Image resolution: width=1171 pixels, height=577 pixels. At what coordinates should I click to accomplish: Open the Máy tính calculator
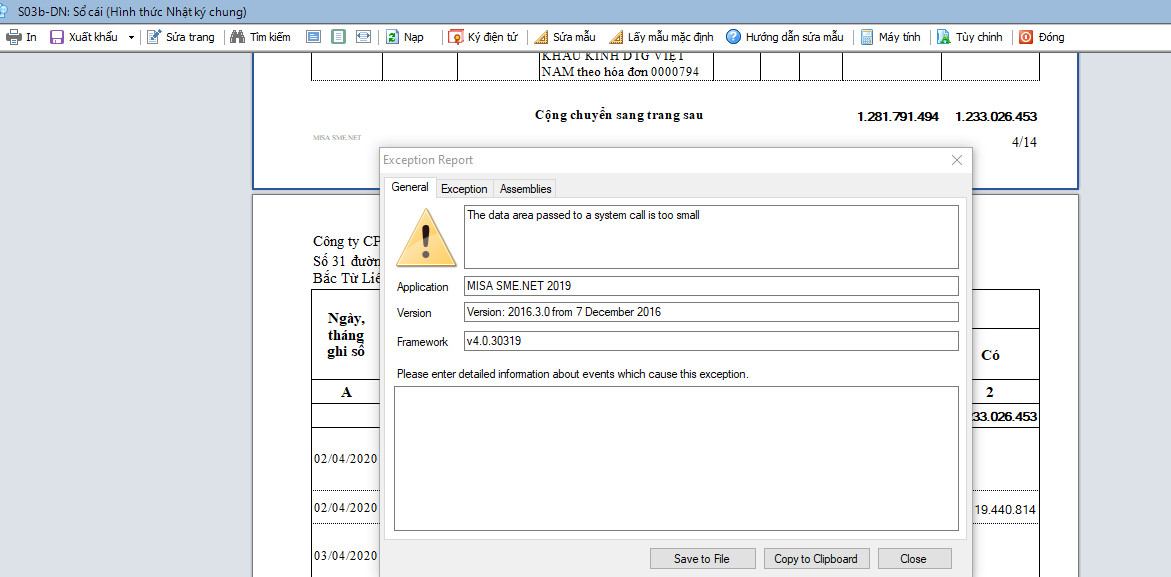890,37
